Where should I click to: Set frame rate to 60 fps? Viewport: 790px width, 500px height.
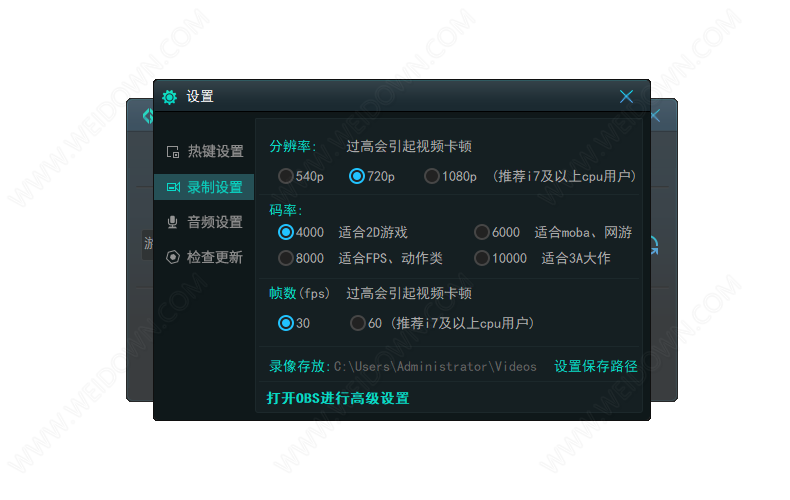point(358,323)
